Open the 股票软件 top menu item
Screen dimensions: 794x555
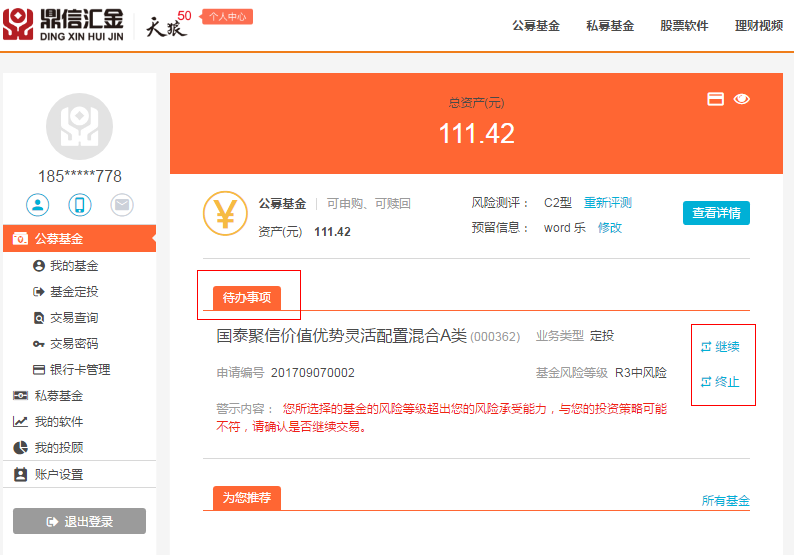click(684, 26)
